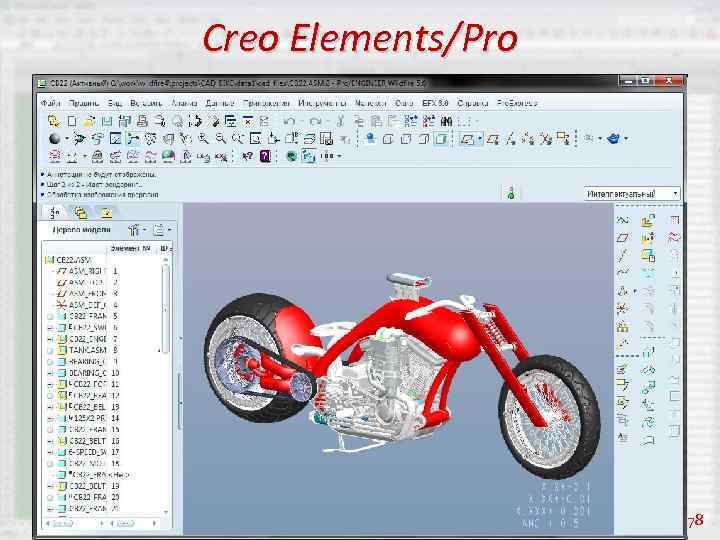Open dropdown arrow beside shaded sphere icon
The width and height of the screenshot is (720, 540).
pyautogui.click(x=67, y=138)
